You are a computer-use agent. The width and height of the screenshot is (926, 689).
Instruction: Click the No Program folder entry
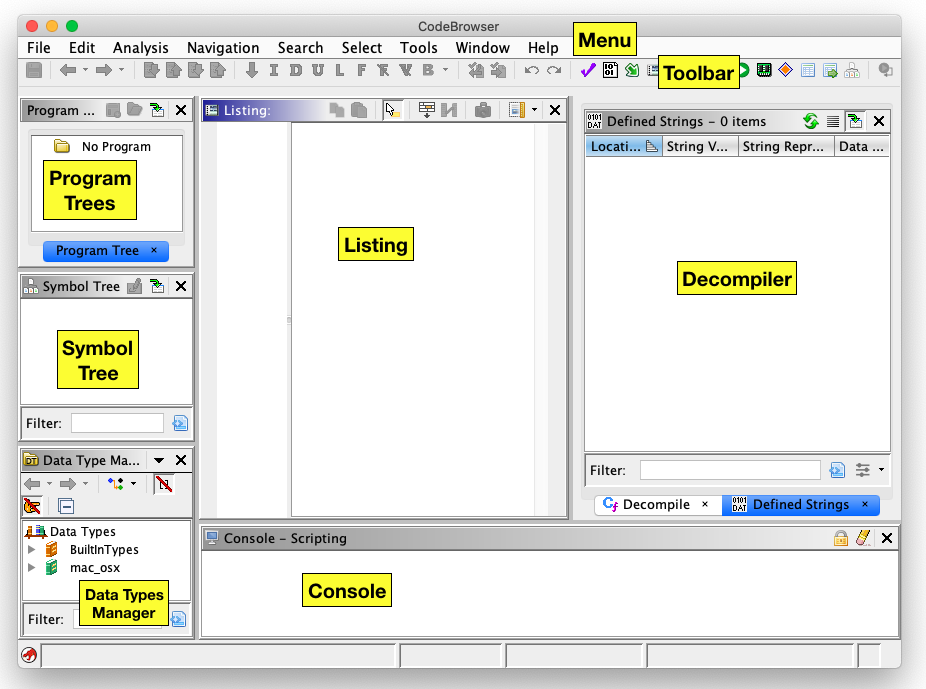(116, 146)
